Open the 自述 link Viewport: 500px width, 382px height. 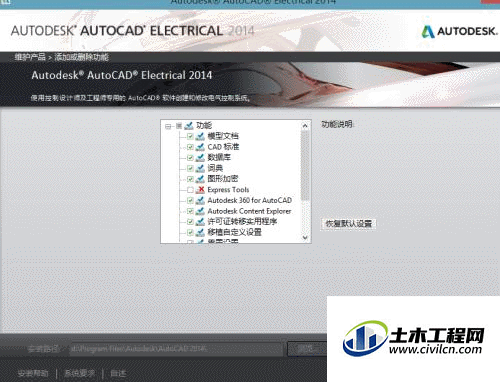pyautogui.click(x=118, y=373)
